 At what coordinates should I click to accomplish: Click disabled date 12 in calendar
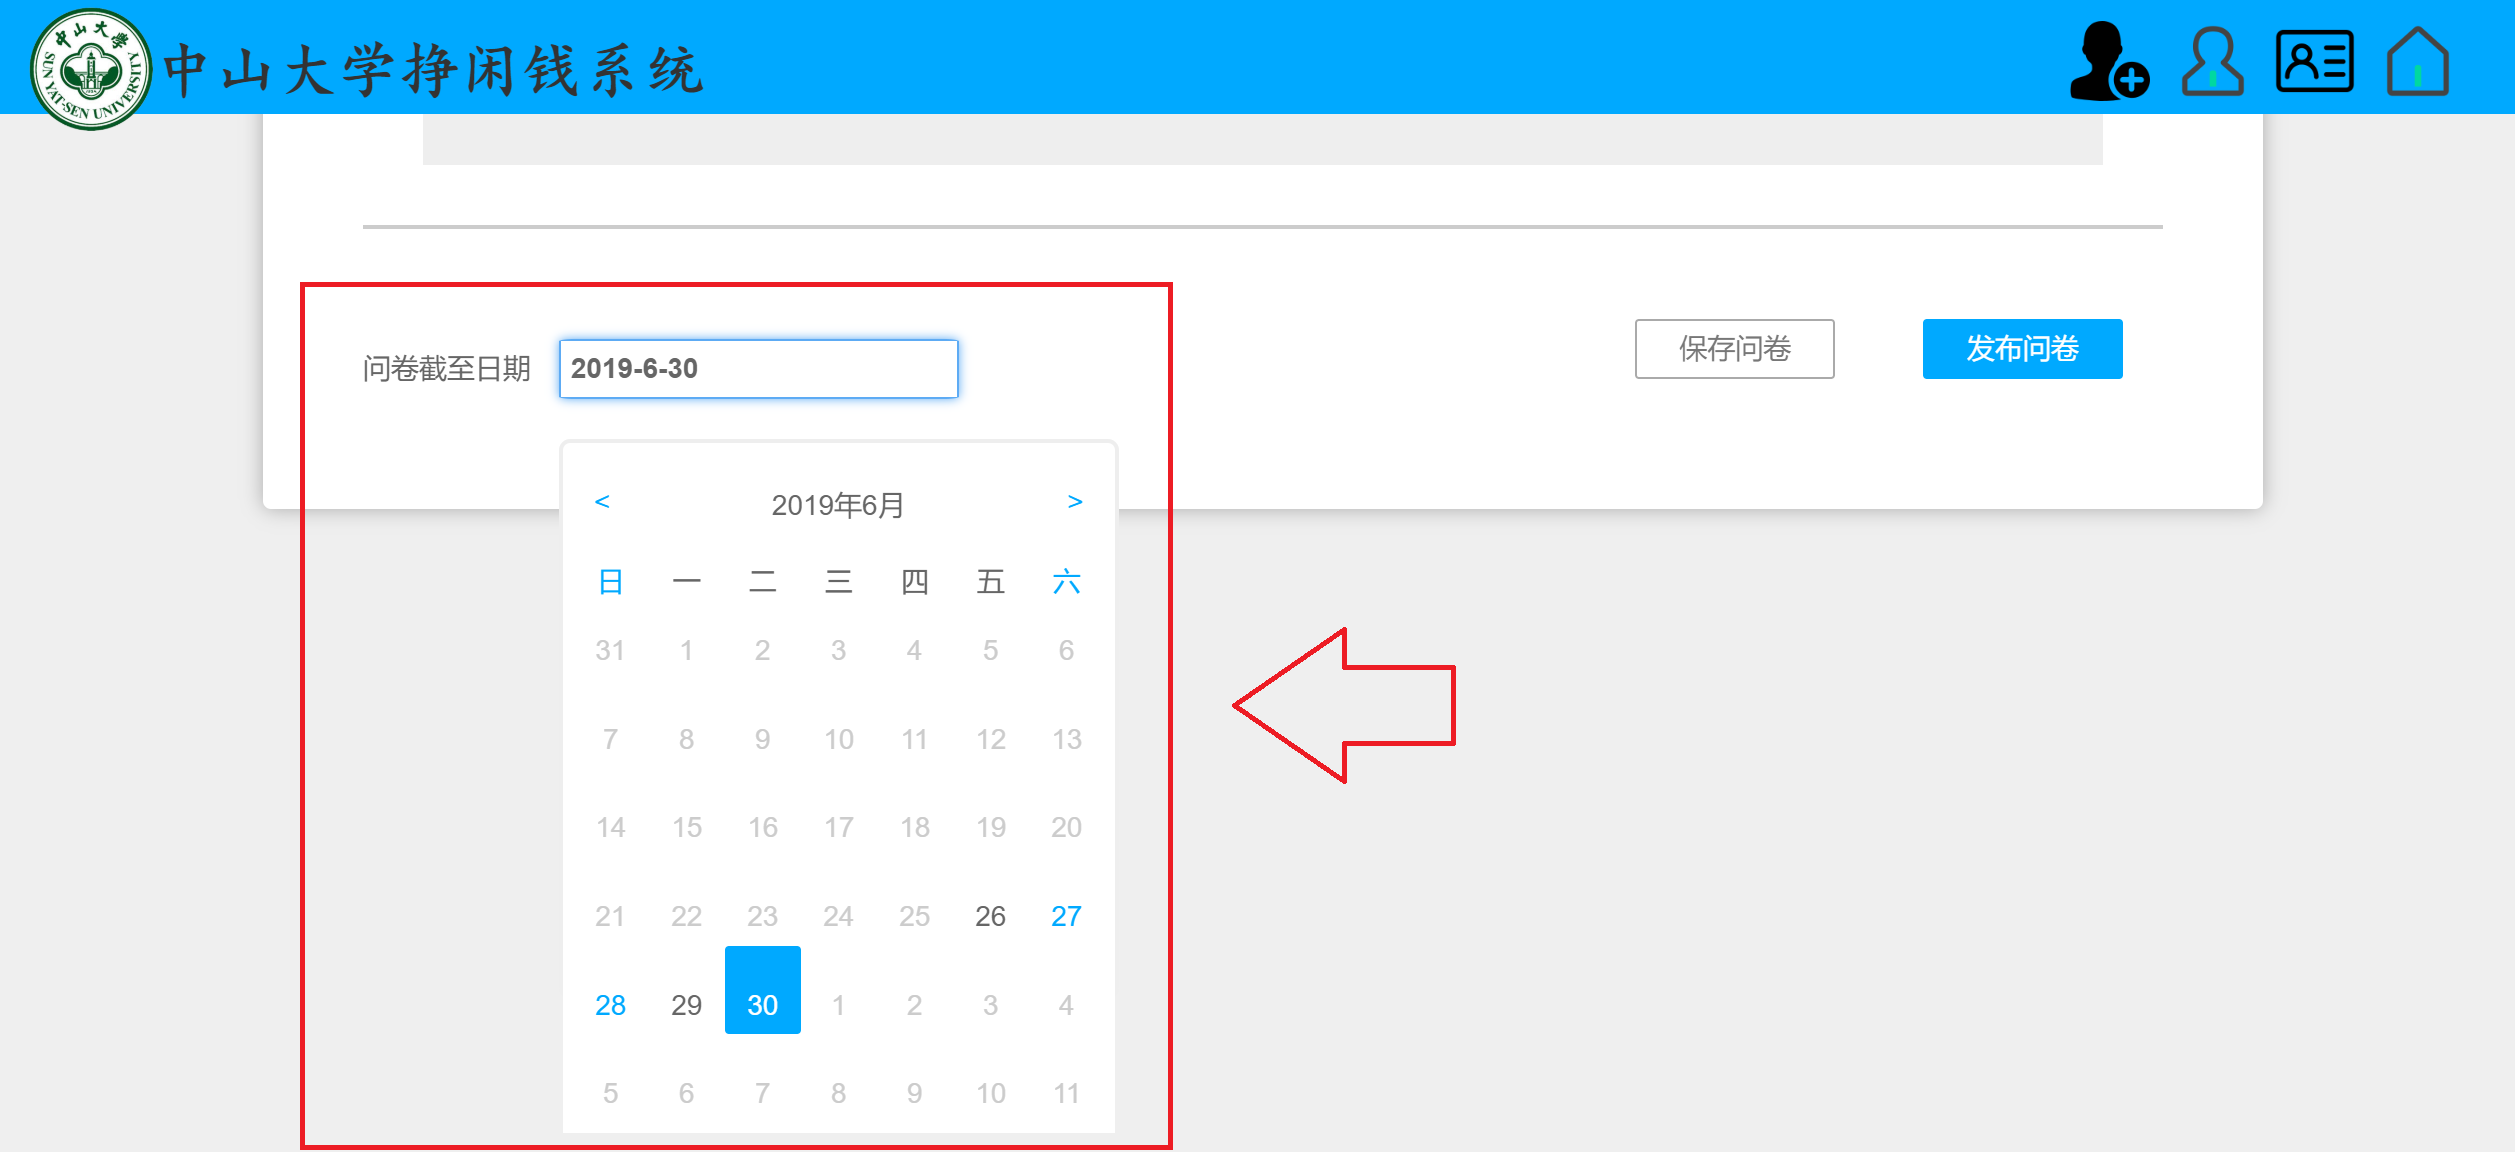tap(991, 739)
